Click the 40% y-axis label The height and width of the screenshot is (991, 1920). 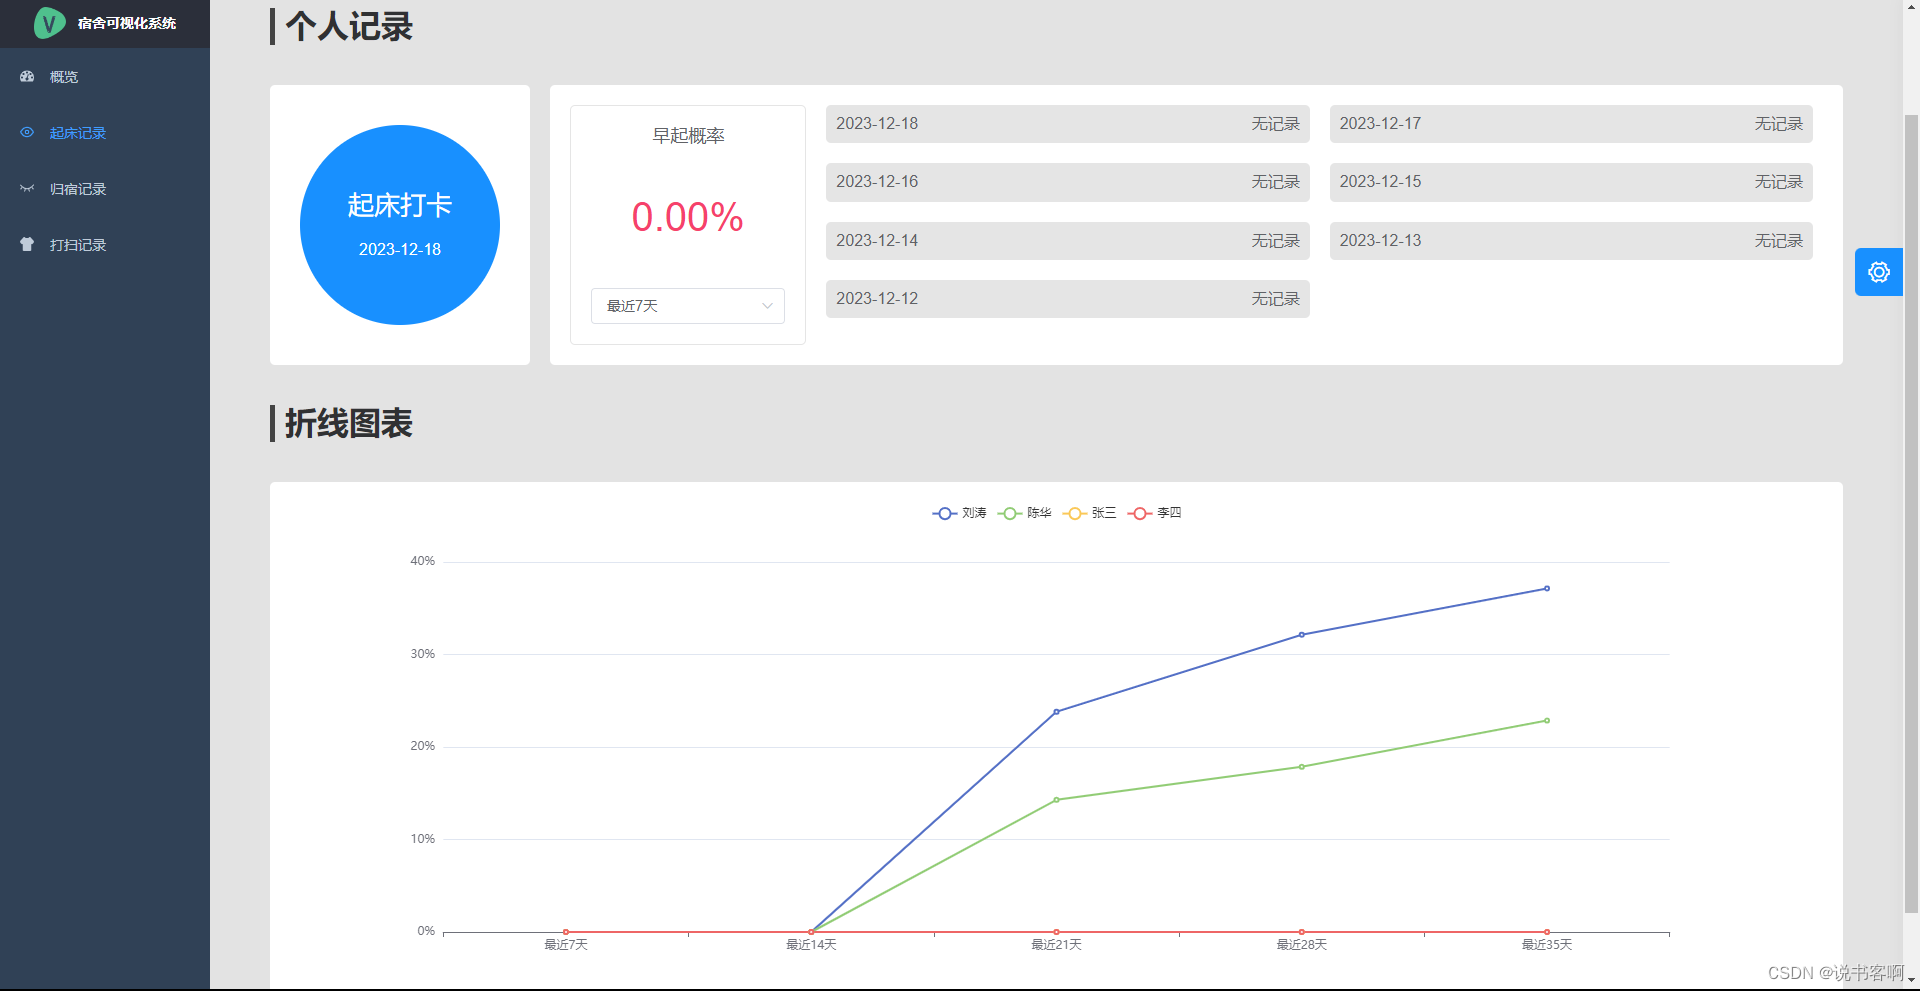pyautogui.click(x=422, y=561)
